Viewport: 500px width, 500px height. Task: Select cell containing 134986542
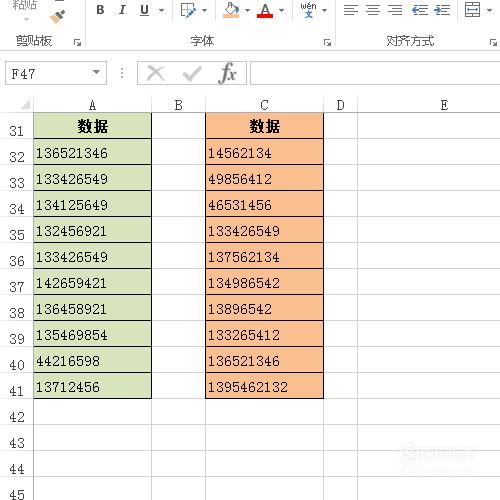point(264,282)
